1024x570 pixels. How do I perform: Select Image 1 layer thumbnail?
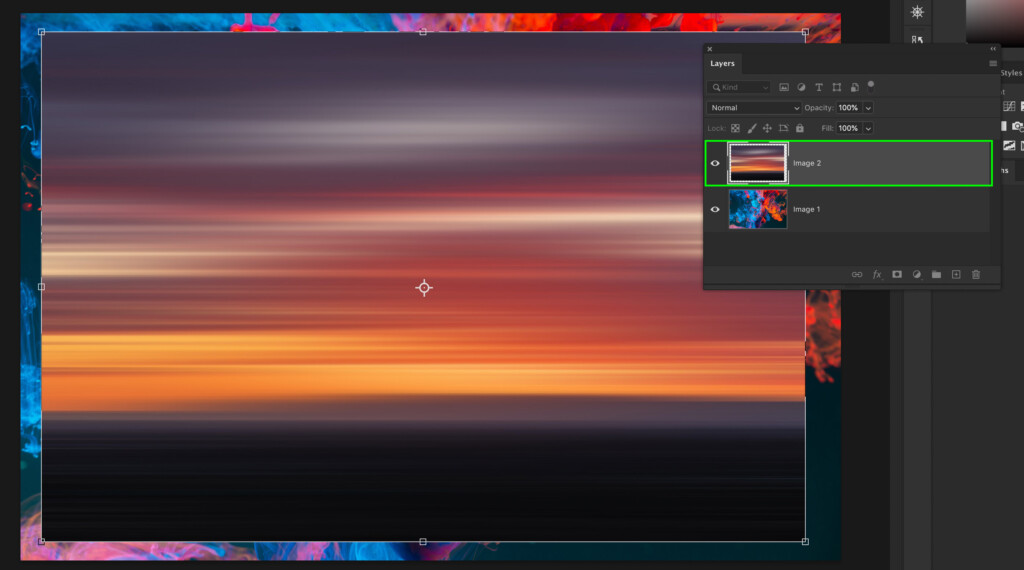(758, 209)
